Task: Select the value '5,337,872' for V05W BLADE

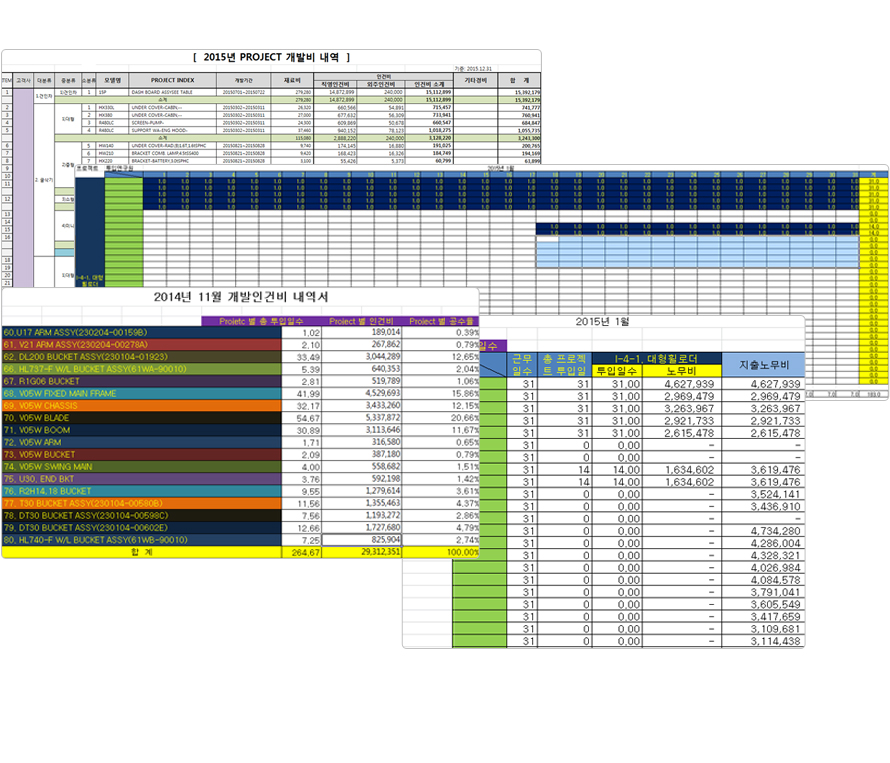Action: pyautogui.click(x=362, y=418)
